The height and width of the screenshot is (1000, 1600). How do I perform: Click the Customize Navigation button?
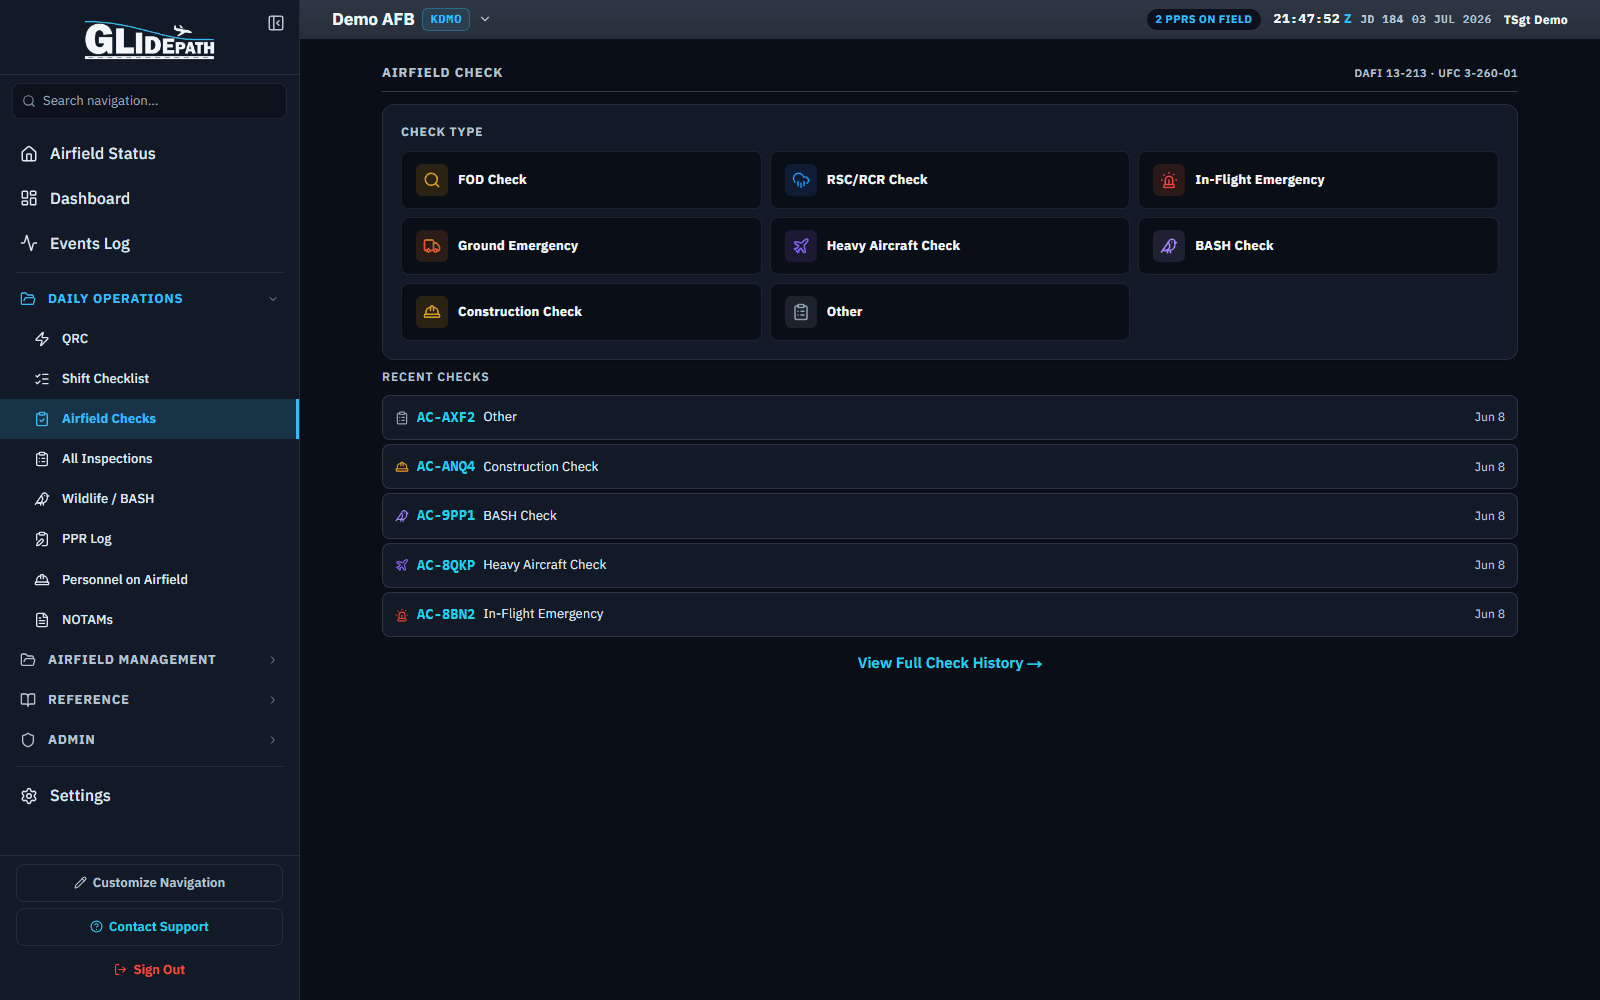pos(149,883)
